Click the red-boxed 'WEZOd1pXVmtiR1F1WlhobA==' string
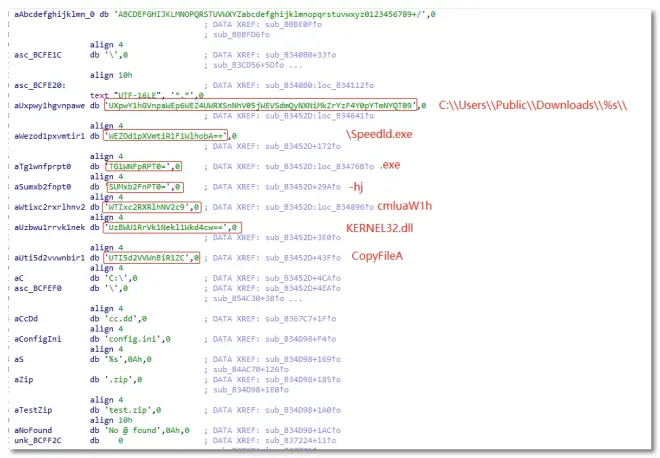 coord(167,135)
